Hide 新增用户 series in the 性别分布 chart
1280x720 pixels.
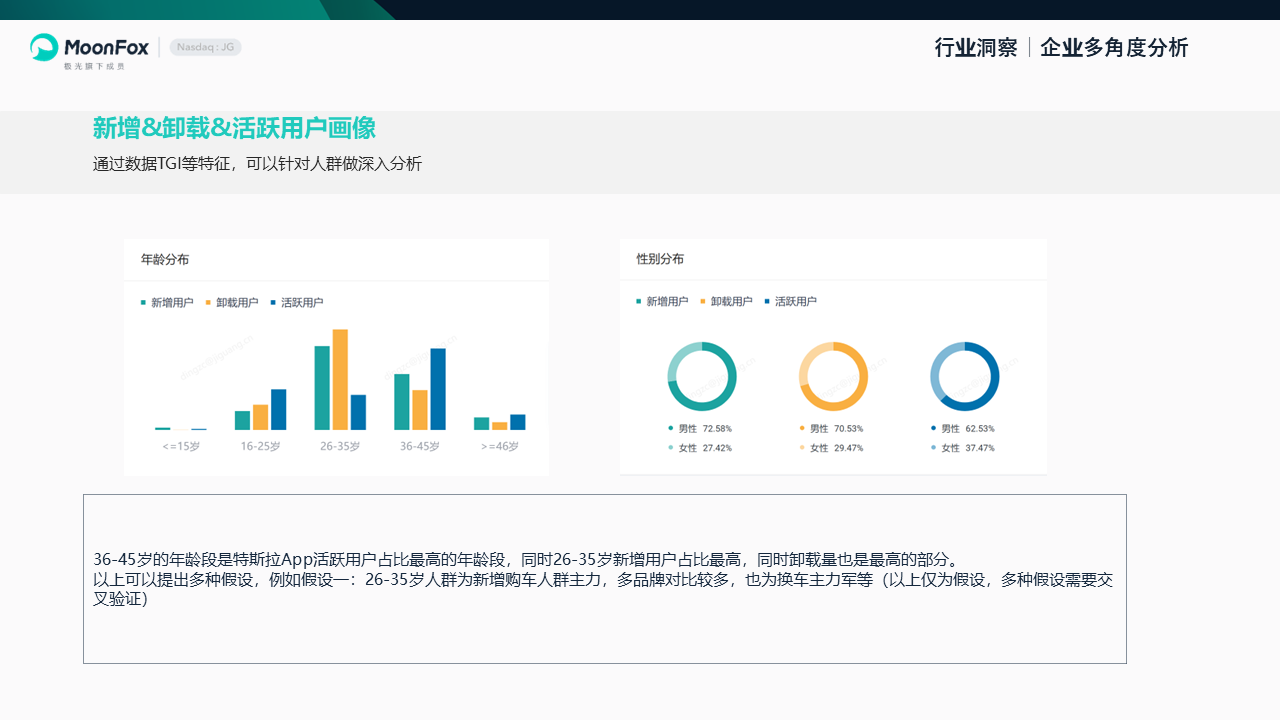coord(662,301)
